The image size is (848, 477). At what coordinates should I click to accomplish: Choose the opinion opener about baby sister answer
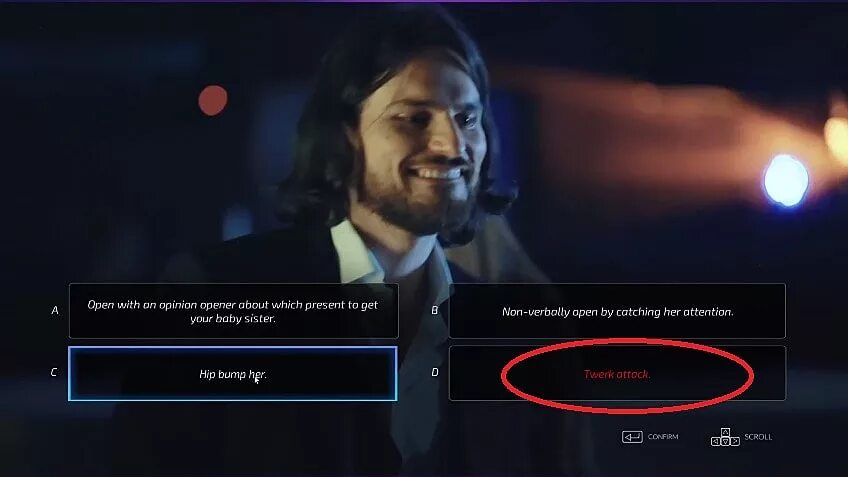(233, 311)
